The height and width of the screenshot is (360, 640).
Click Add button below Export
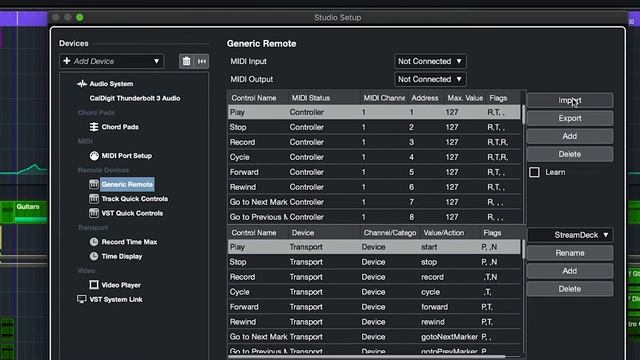point(570,136)
